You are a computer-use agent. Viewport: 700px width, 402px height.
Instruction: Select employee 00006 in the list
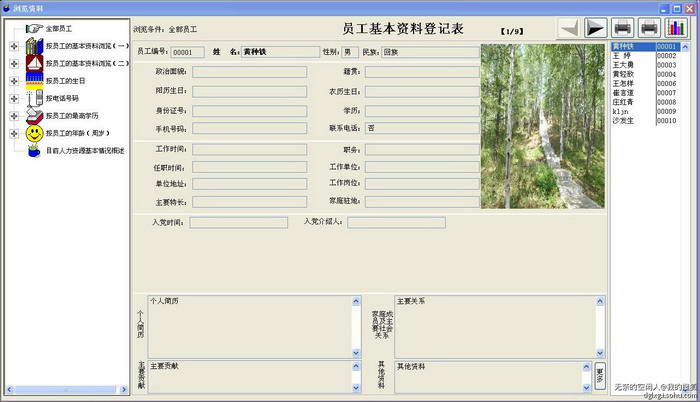click(645, 84)
